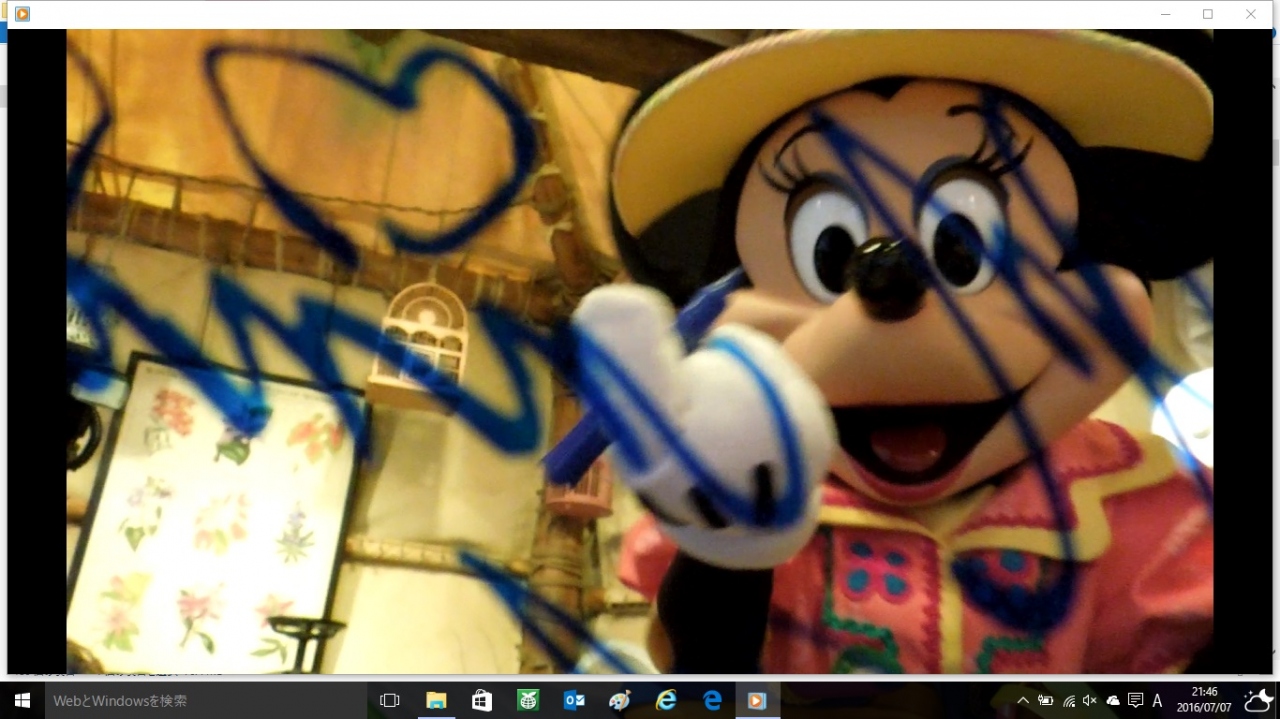This screenshot has height=719, width=1280.
Task: Open the green globe app on taskbar
Action: click(528, 701)
